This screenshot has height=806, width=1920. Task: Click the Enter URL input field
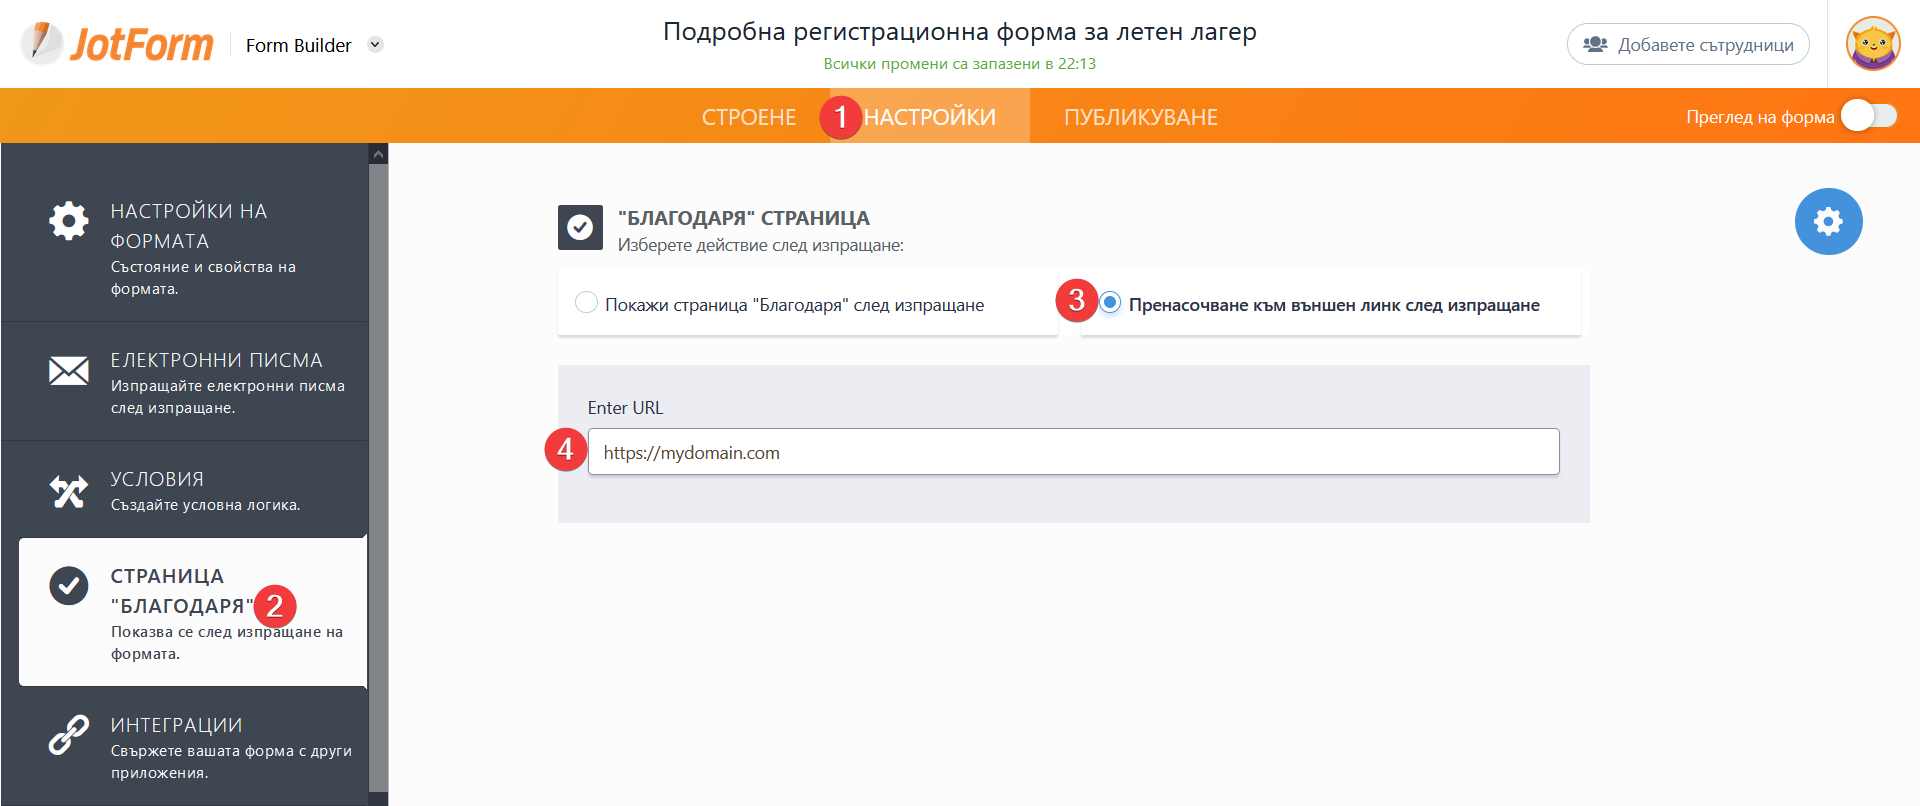(x=1073, y=452)
